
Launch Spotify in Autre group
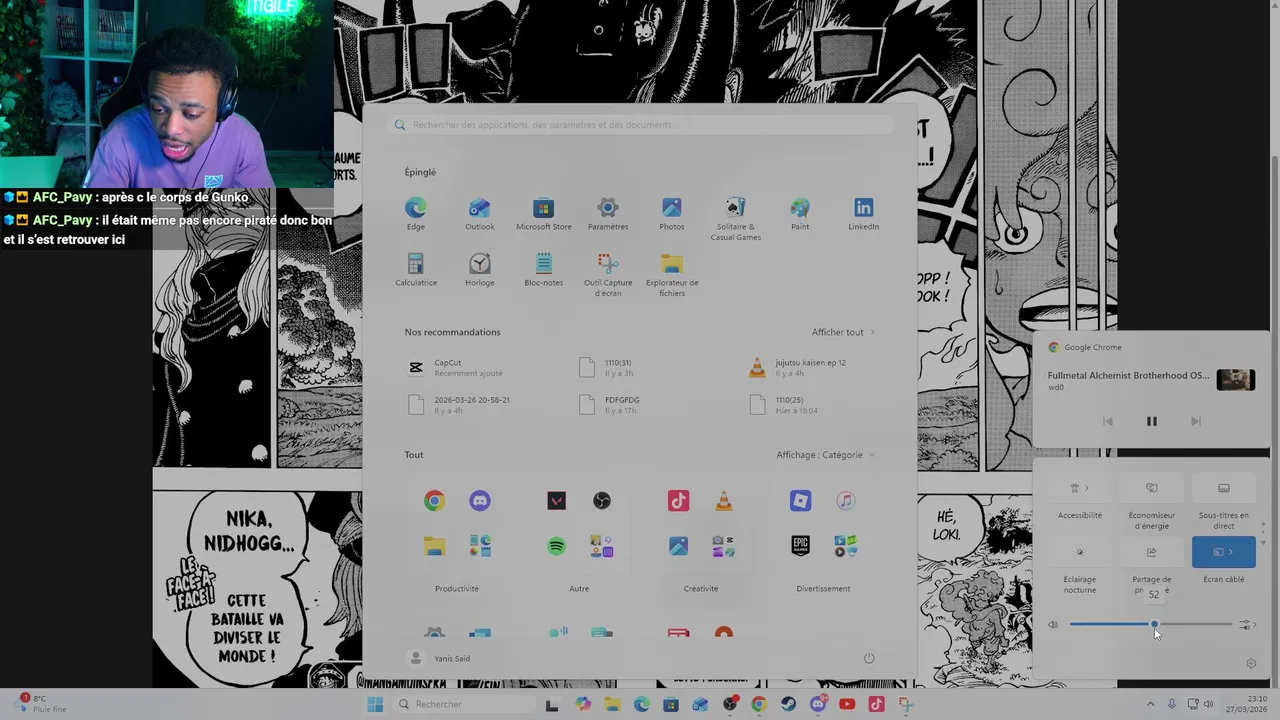point(556,546)
